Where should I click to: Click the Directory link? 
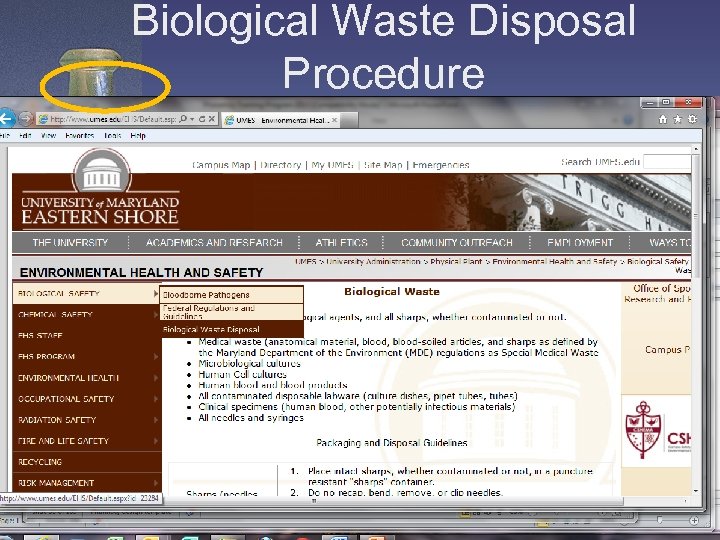coord(280,165)
